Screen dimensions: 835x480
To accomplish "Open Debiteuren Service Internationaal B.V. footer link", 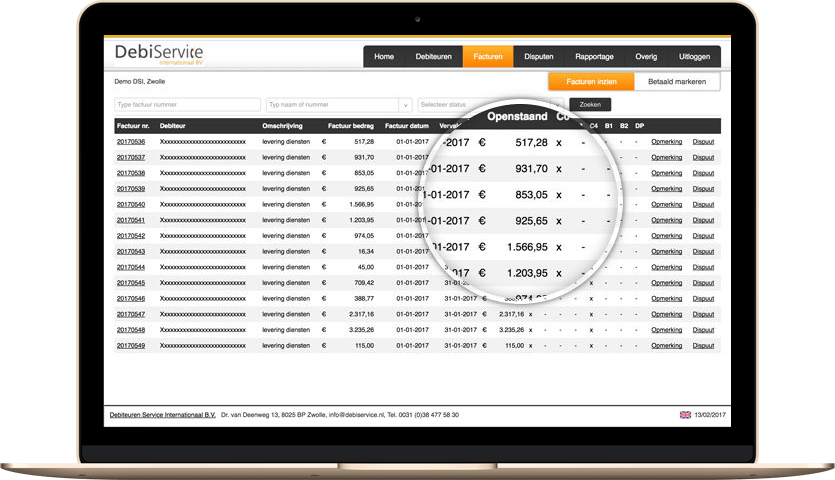I will coord(162,415).
